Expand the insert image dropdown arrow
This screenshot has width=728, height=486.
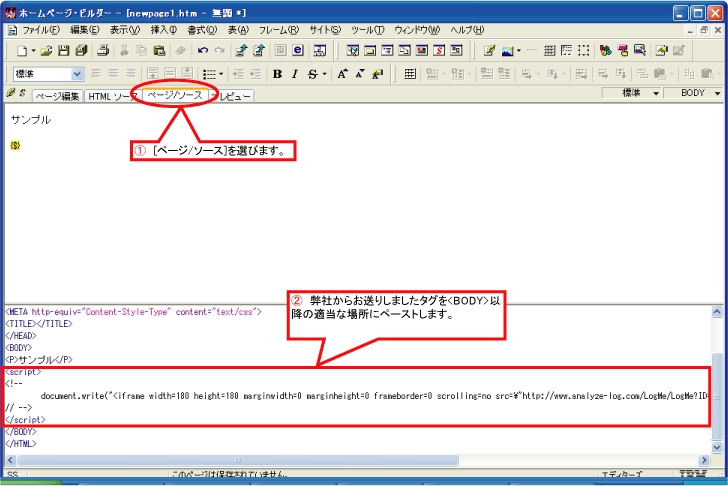pyautogui.click(x=519, y=51)
